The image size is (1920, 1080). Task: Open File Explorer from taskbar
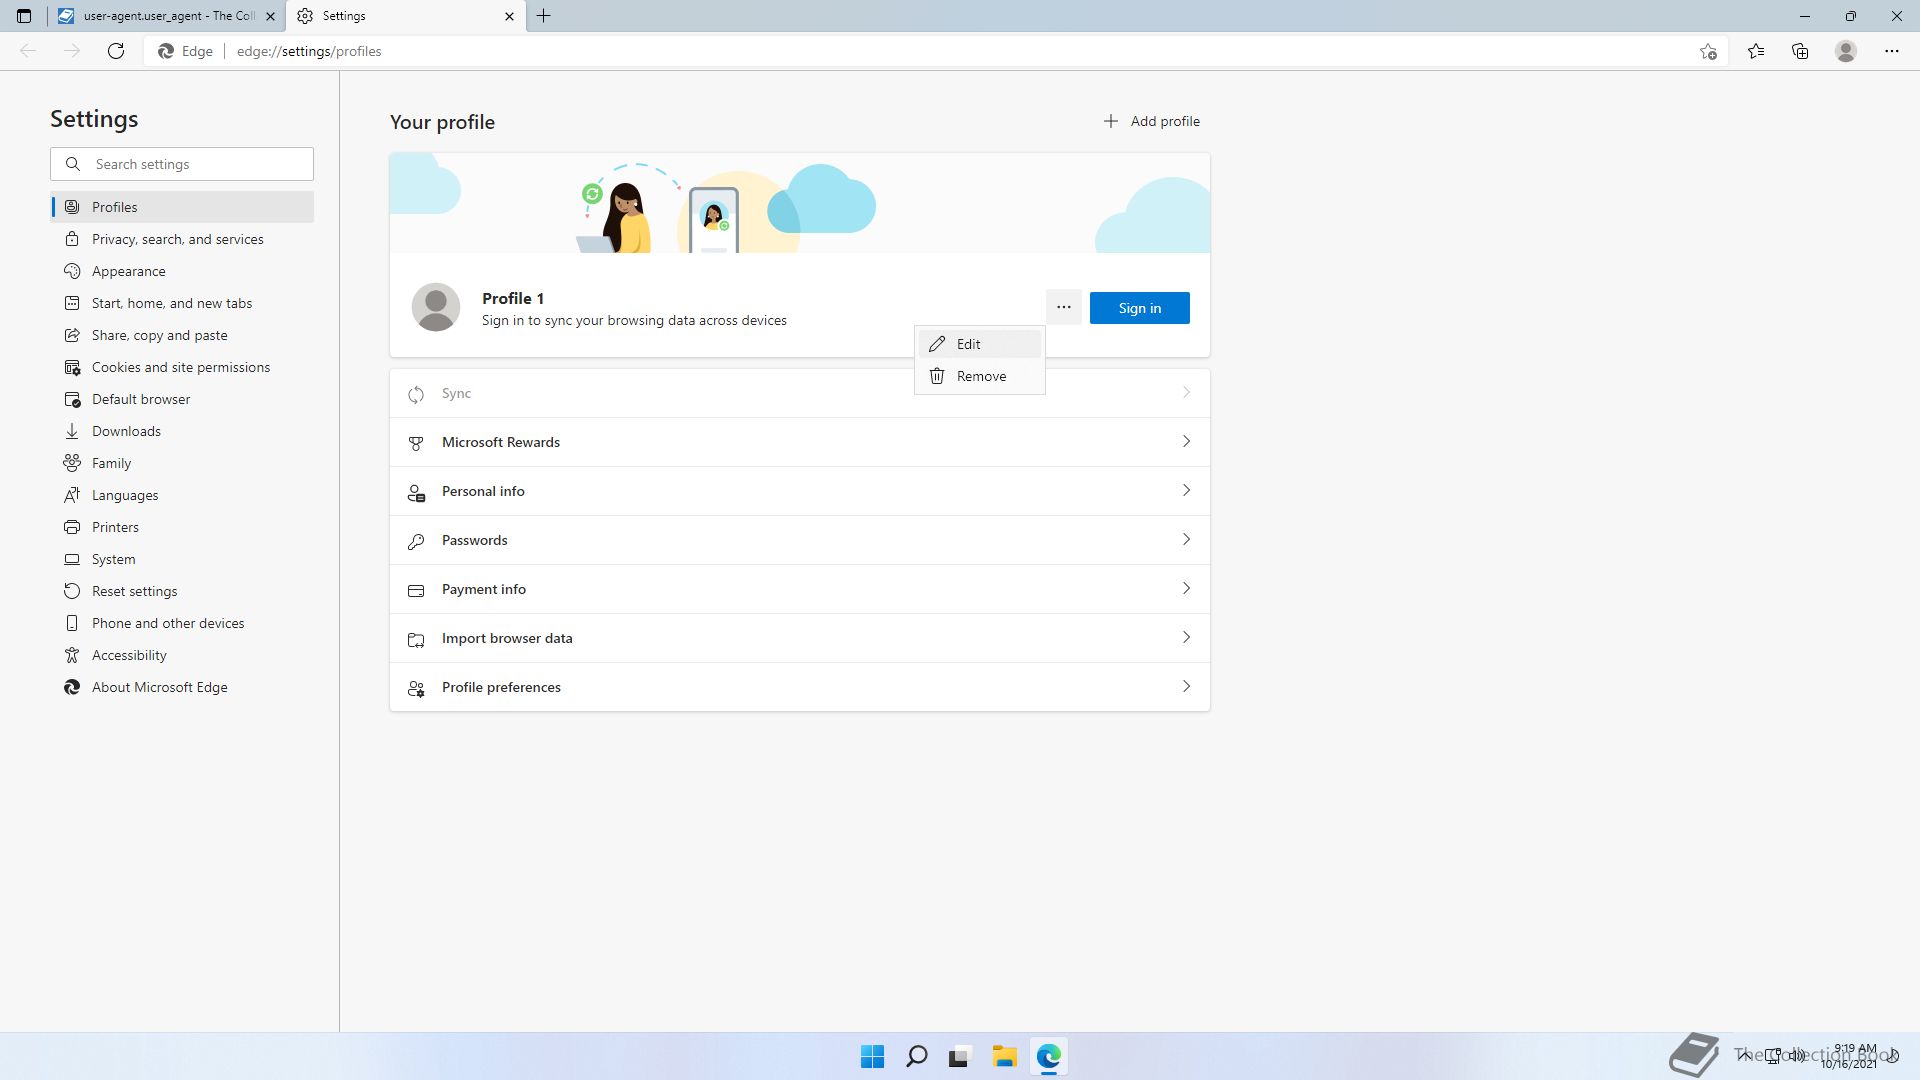pos(1004,1057)
